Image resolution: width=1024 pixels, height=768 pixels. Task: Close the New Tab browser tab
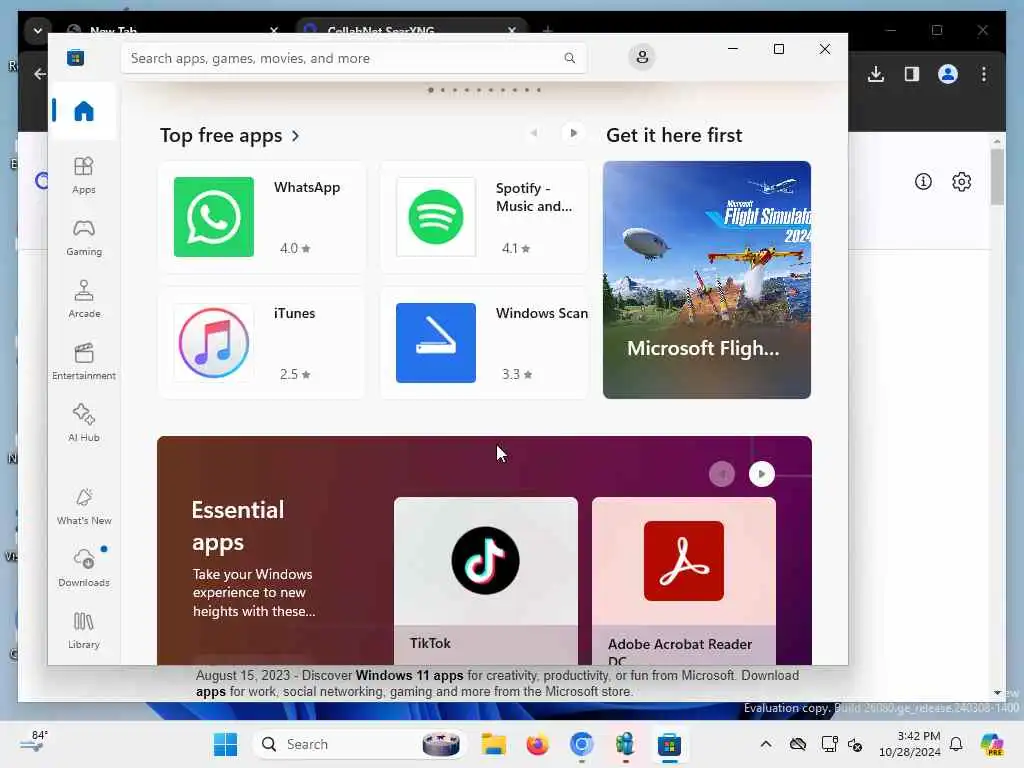[274, 30]
